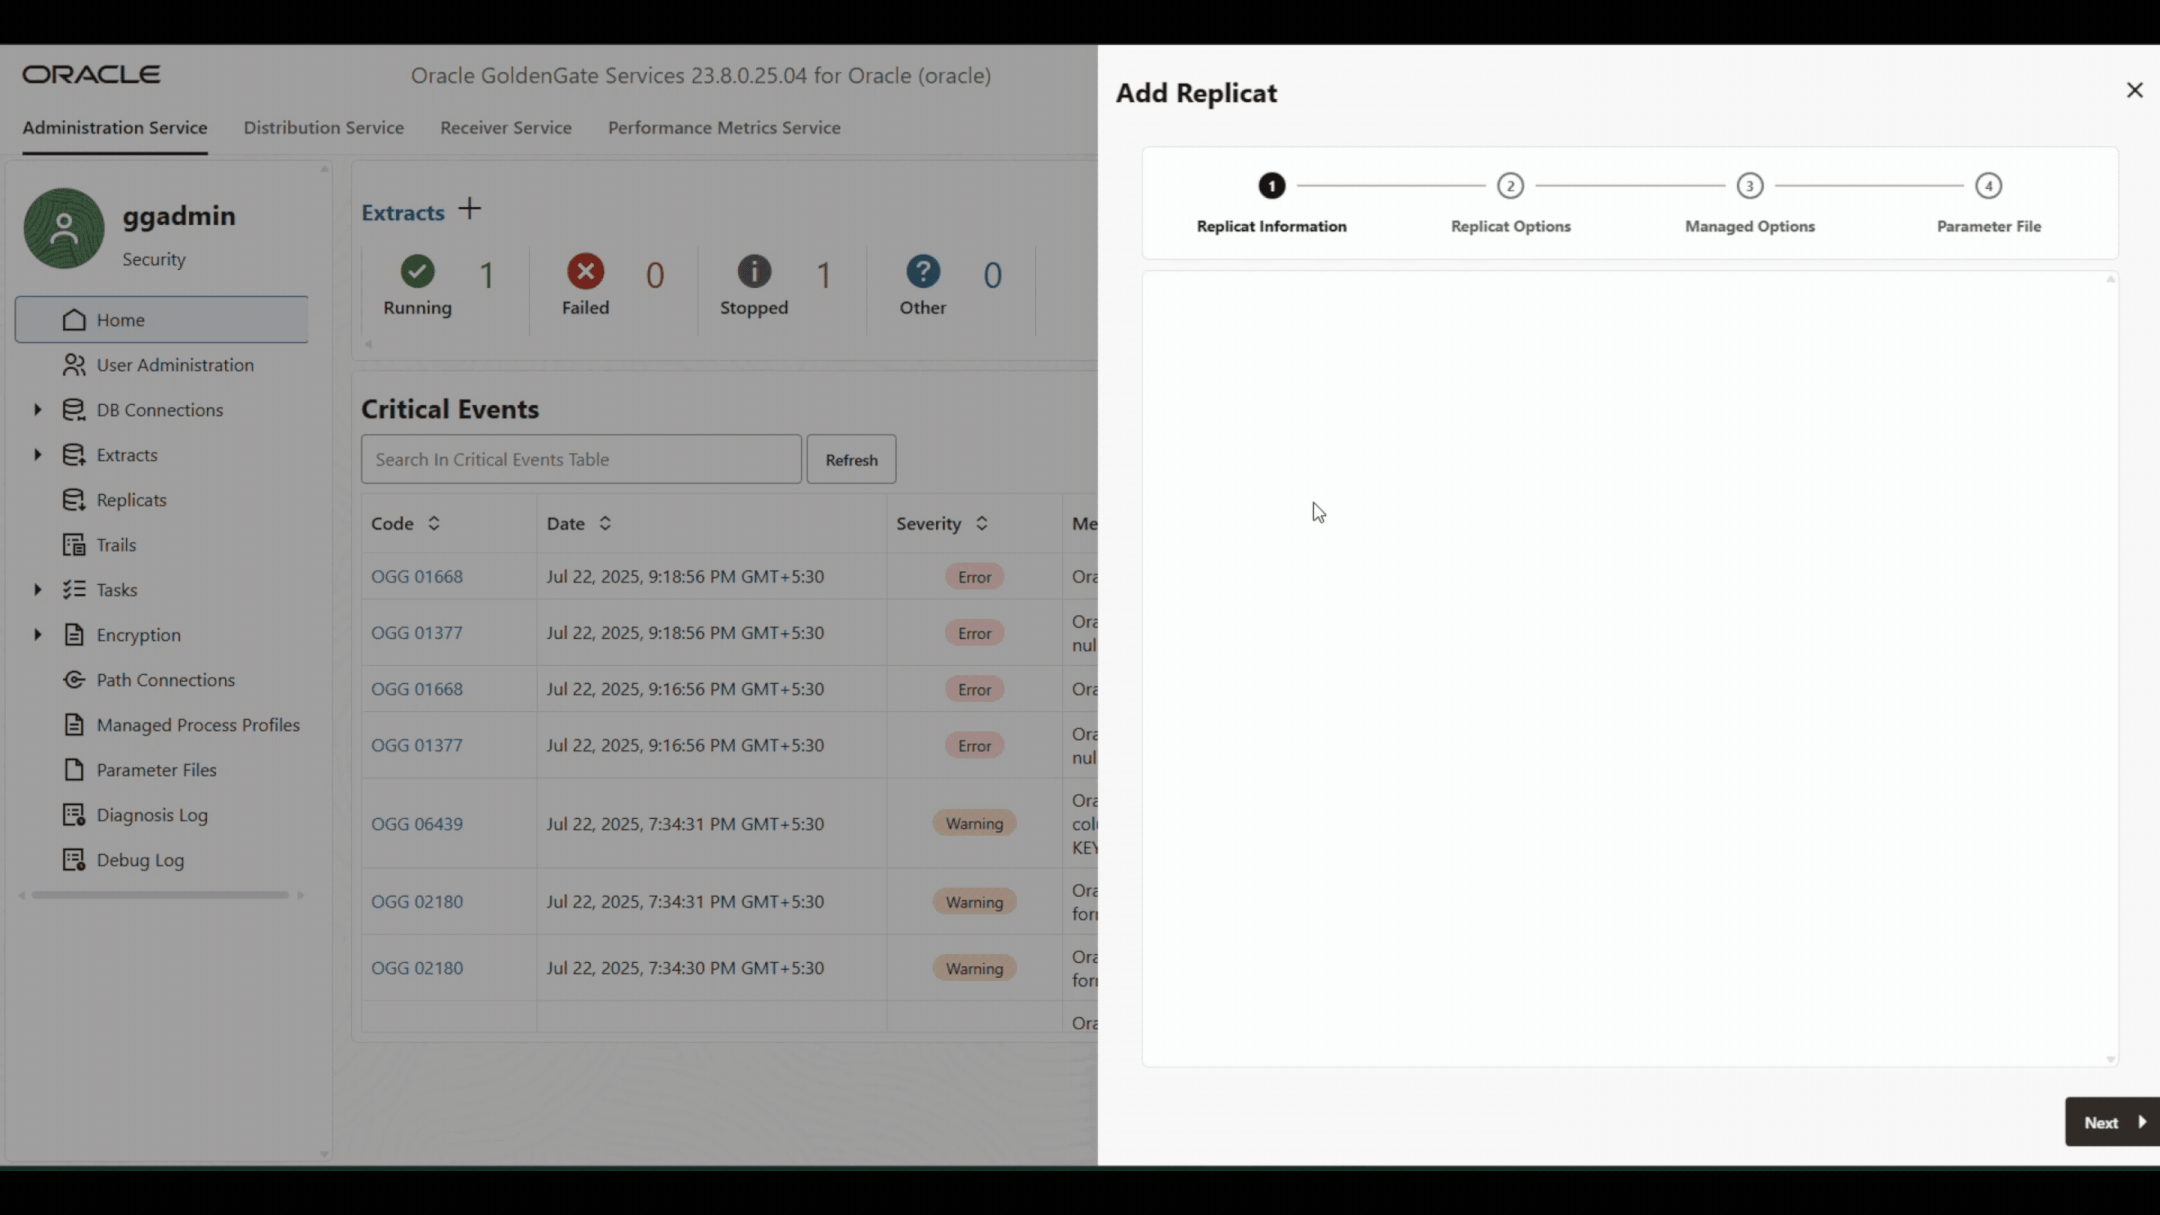
Task: Sort the table by the Severity column
Action: [981, 524]
